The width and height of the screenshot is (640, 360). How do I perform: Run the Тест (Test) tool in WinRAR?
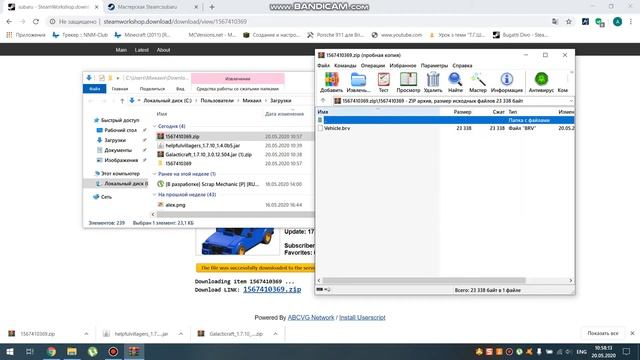383,82
